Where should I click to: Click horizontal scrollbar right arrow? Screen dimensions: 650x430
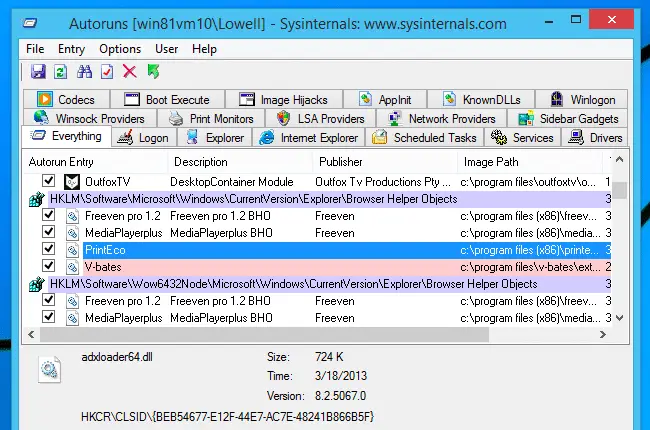click(603, 334)
